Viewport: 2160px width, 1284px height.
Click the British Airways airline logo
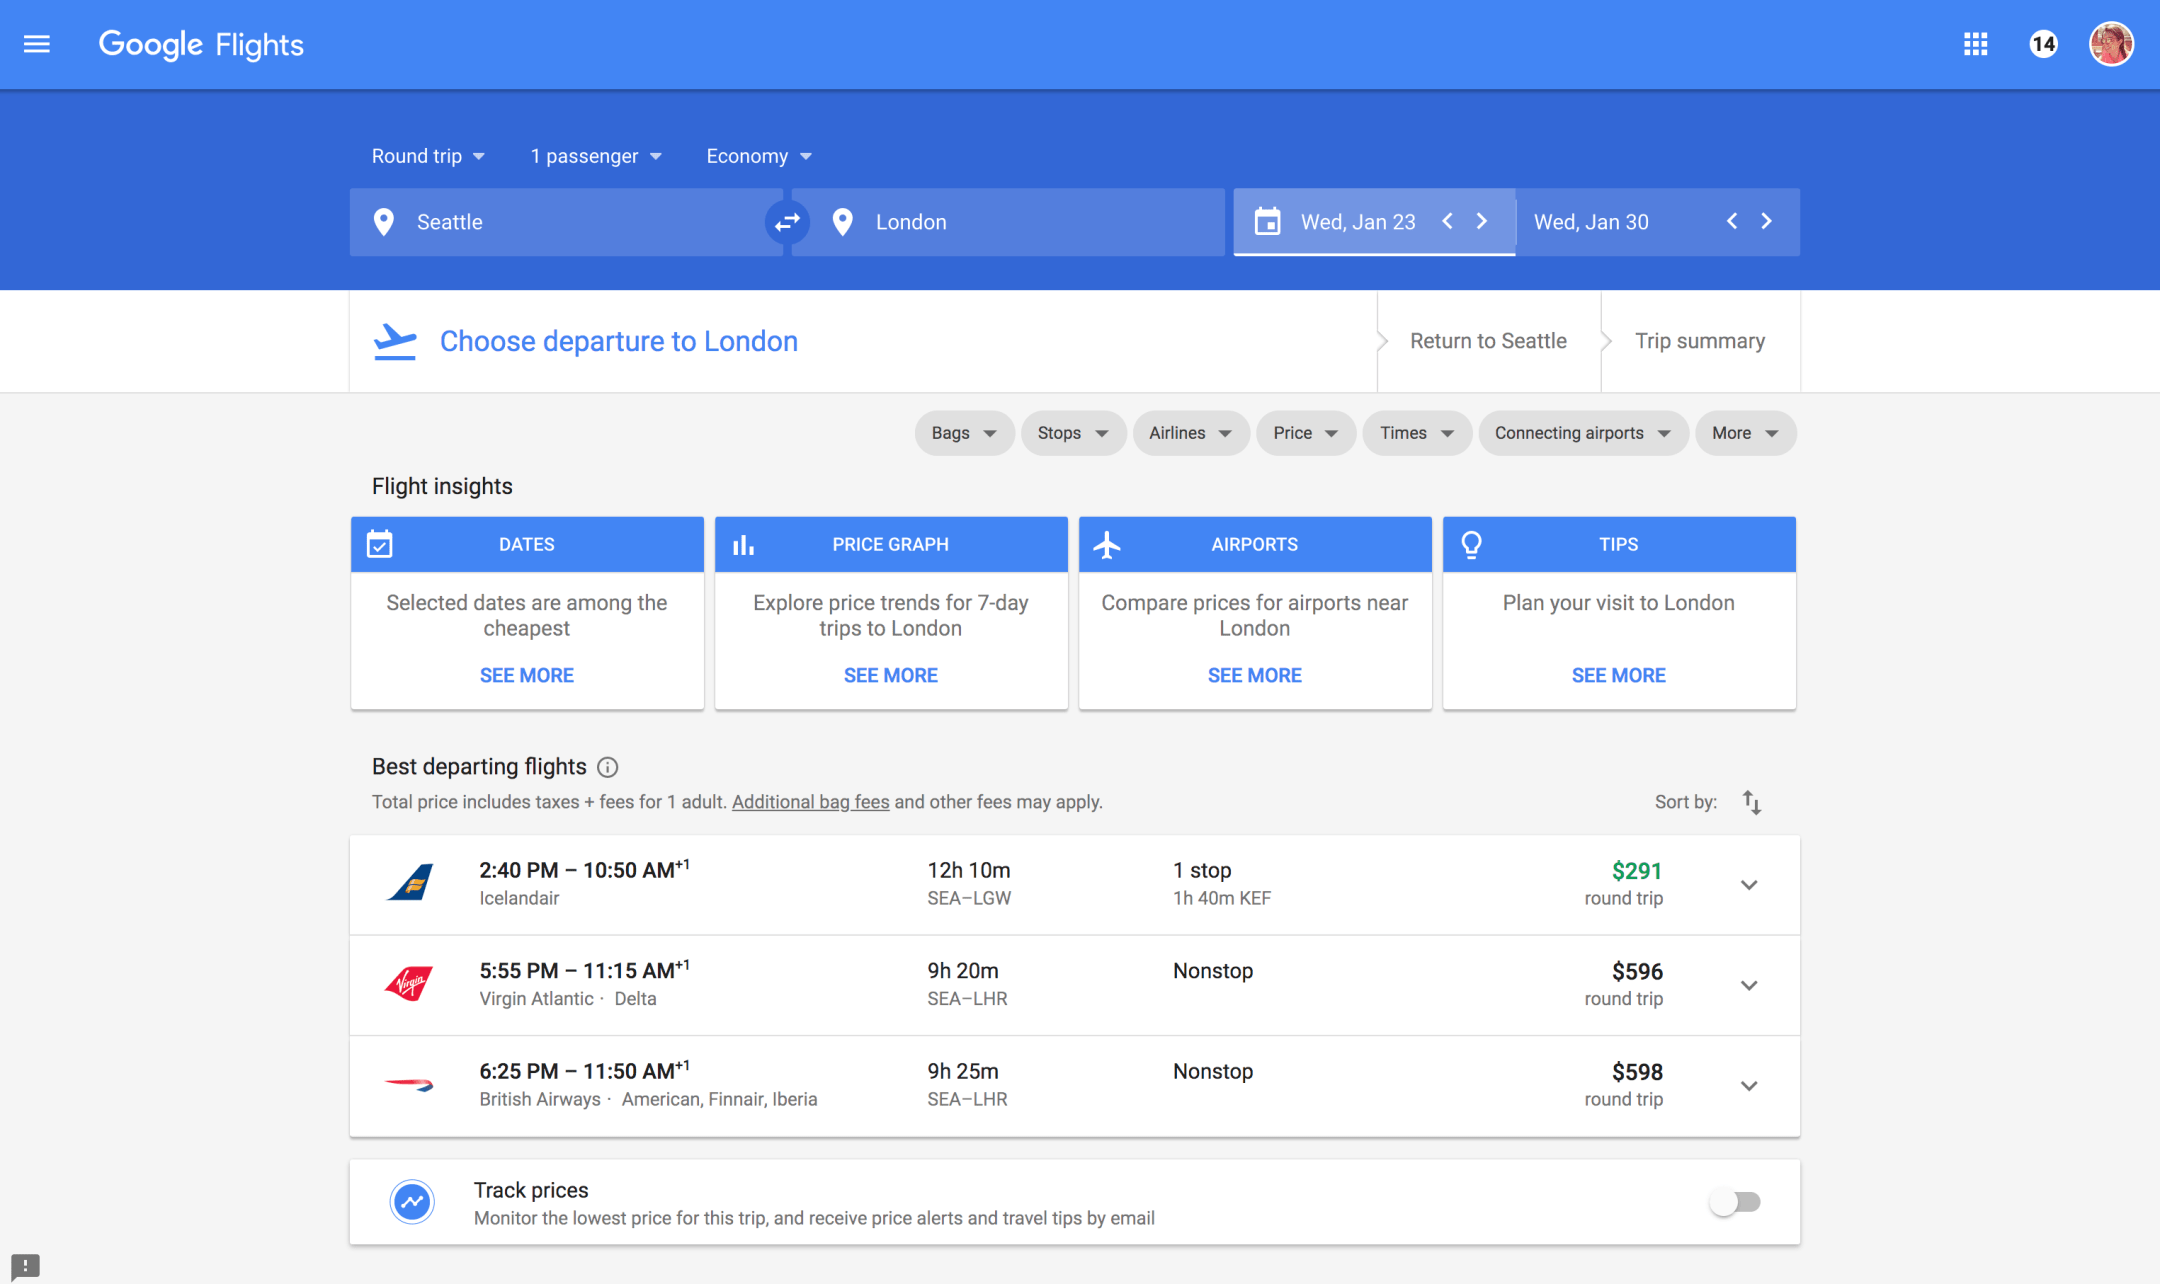click(409, 1084)
